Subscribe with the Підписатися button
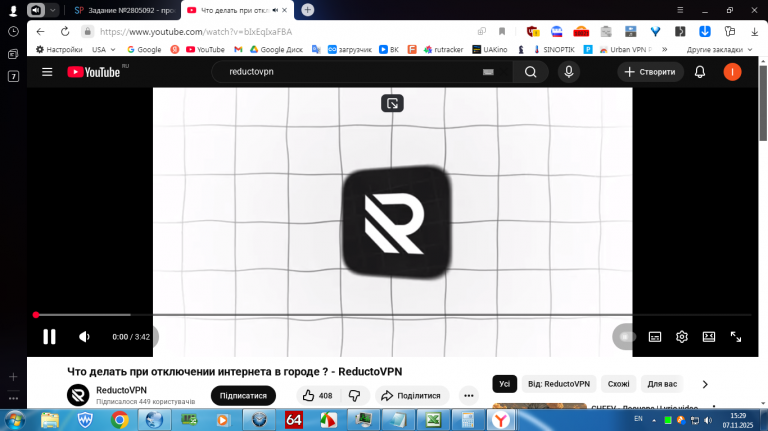Image resolution: width=768 pixels, height=431 pixels. (x=243, y=395)
